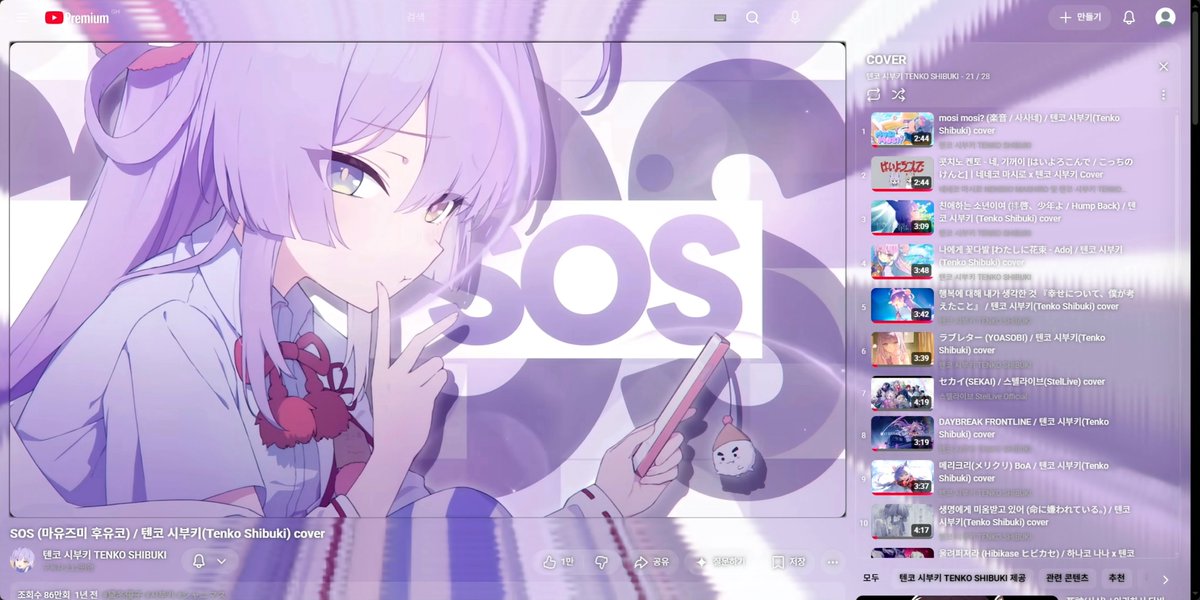
Task: Select 텐코 시부키 TENKO SHIBUKI 제공 chip
Action: 962,578
